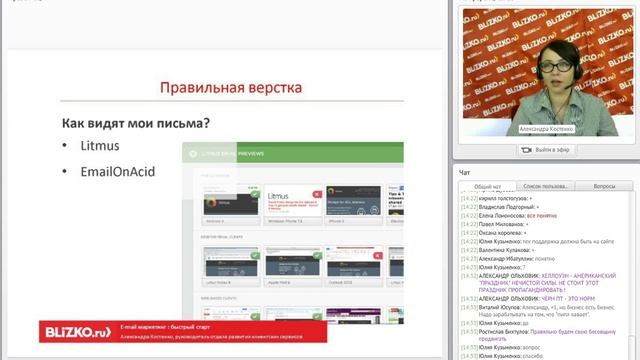Screen dimensions: 640x360
Task: Click chat message from 'кирилл толстогузов'
Action: [496, 198]
